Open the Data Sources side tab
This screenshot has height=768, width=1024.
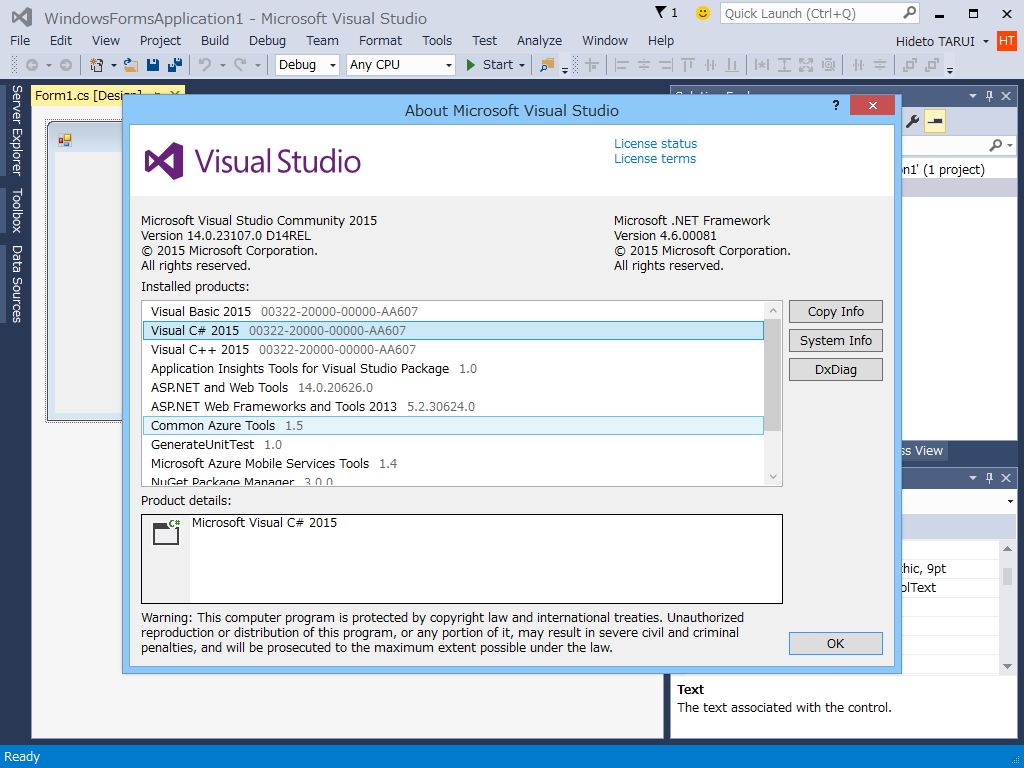16,284
